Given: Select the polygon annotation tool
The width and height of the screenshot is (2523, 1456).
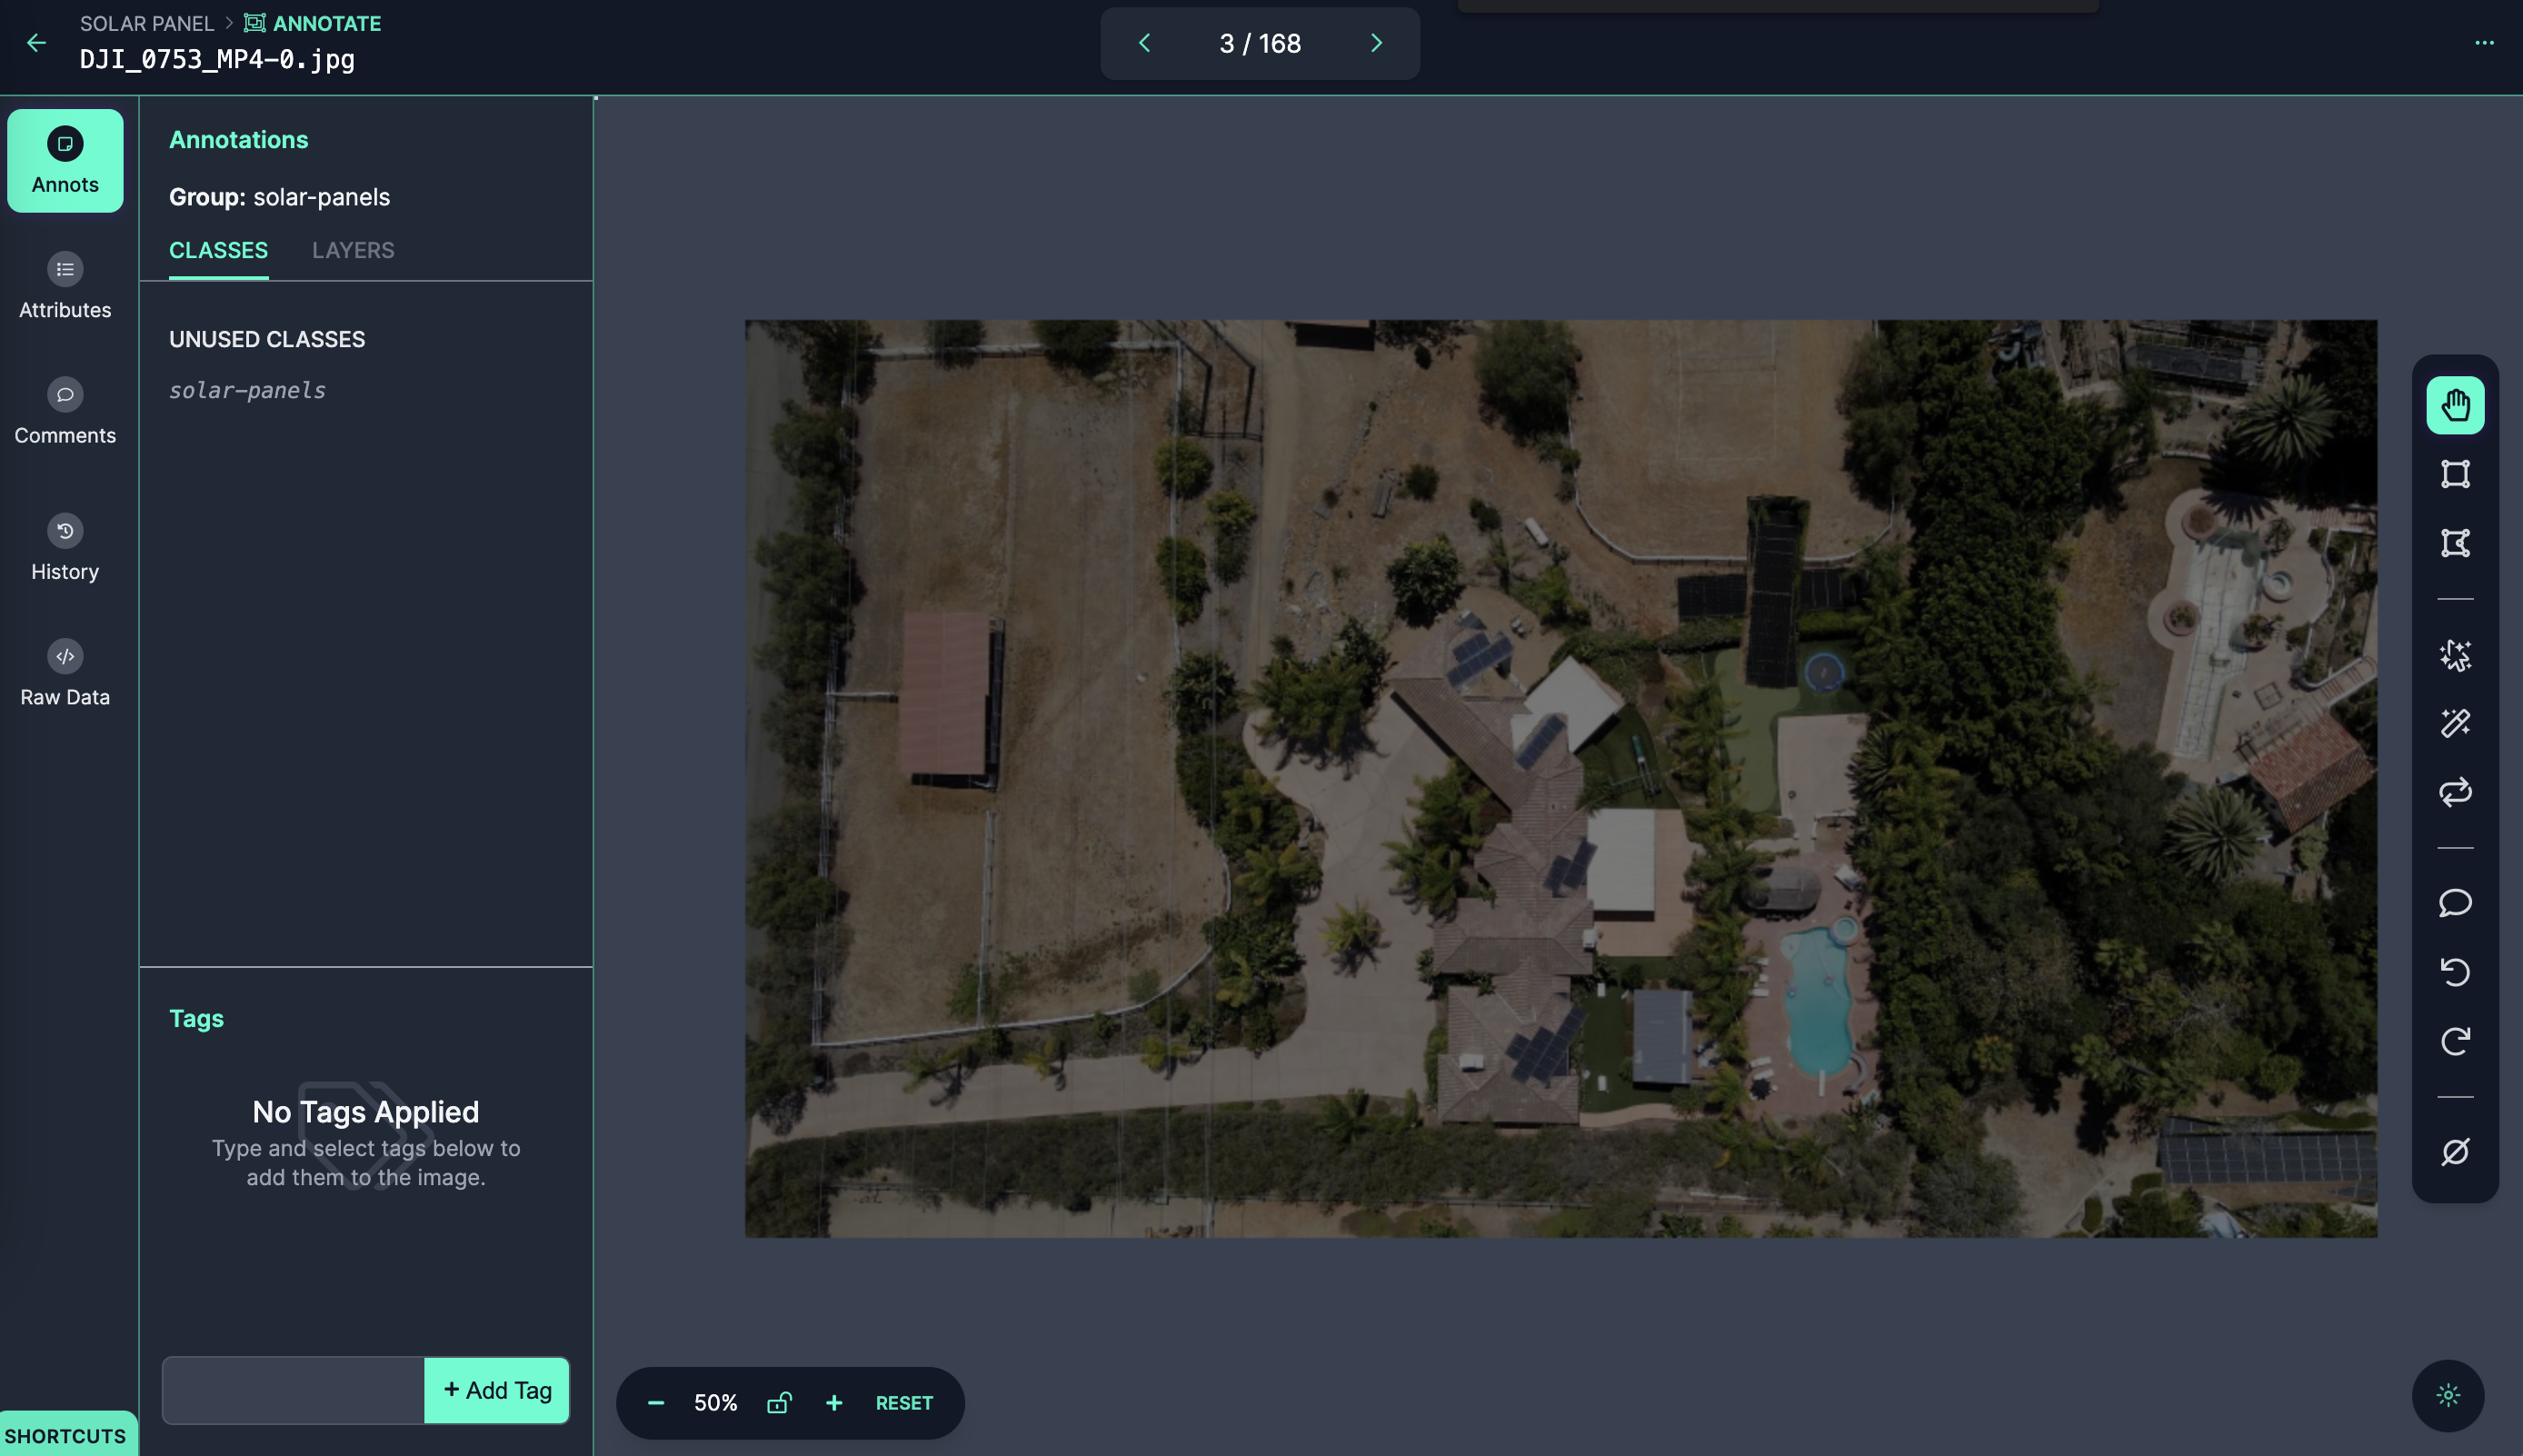Looking at the screenshot, I should tap(2455, 543).
